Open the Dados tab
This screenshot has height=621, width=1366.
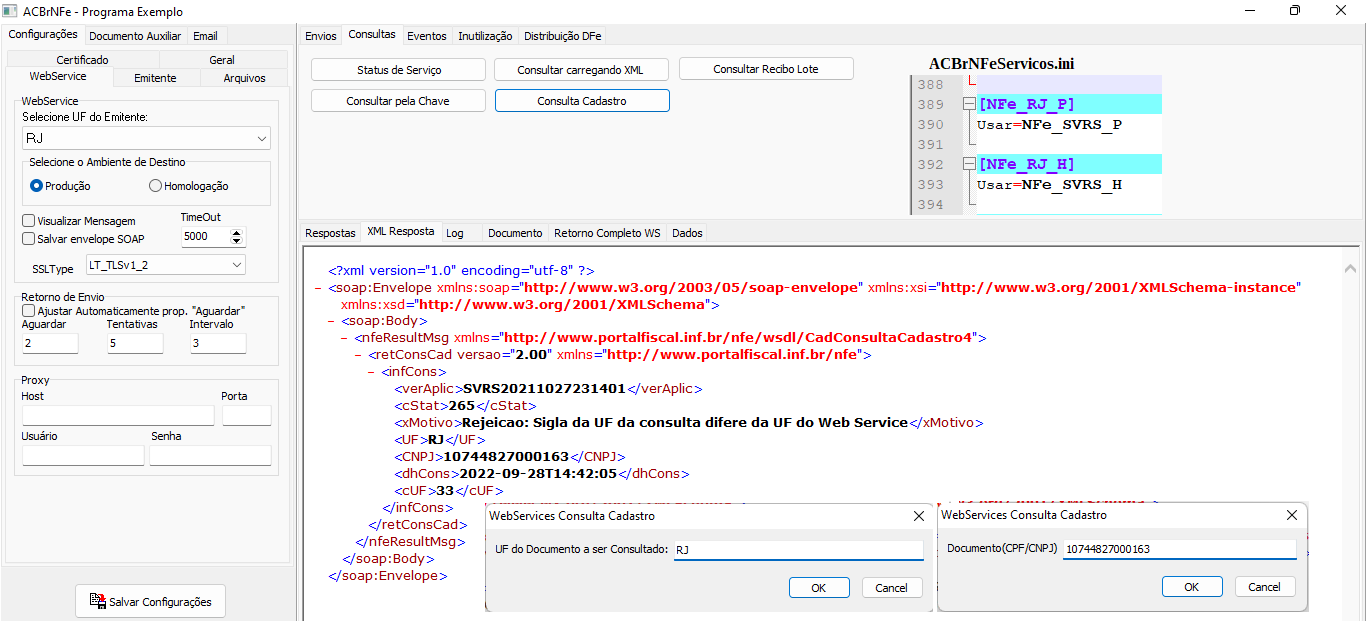click(687, 233)
